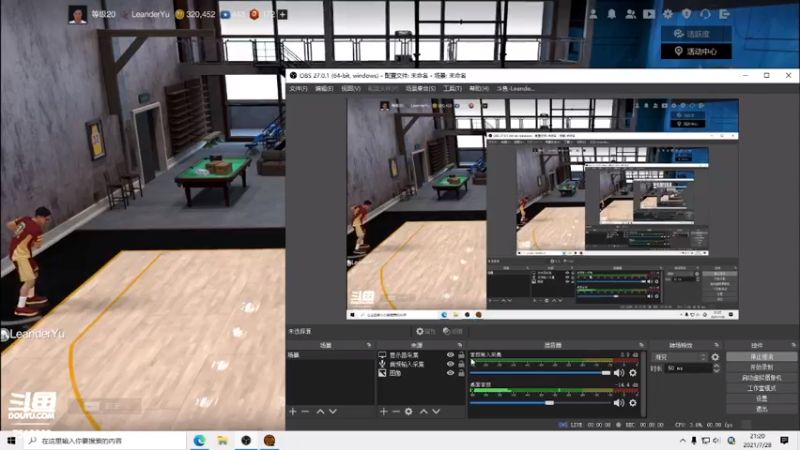Open the Help (帮助) menu in OBS

pos(479,89)
